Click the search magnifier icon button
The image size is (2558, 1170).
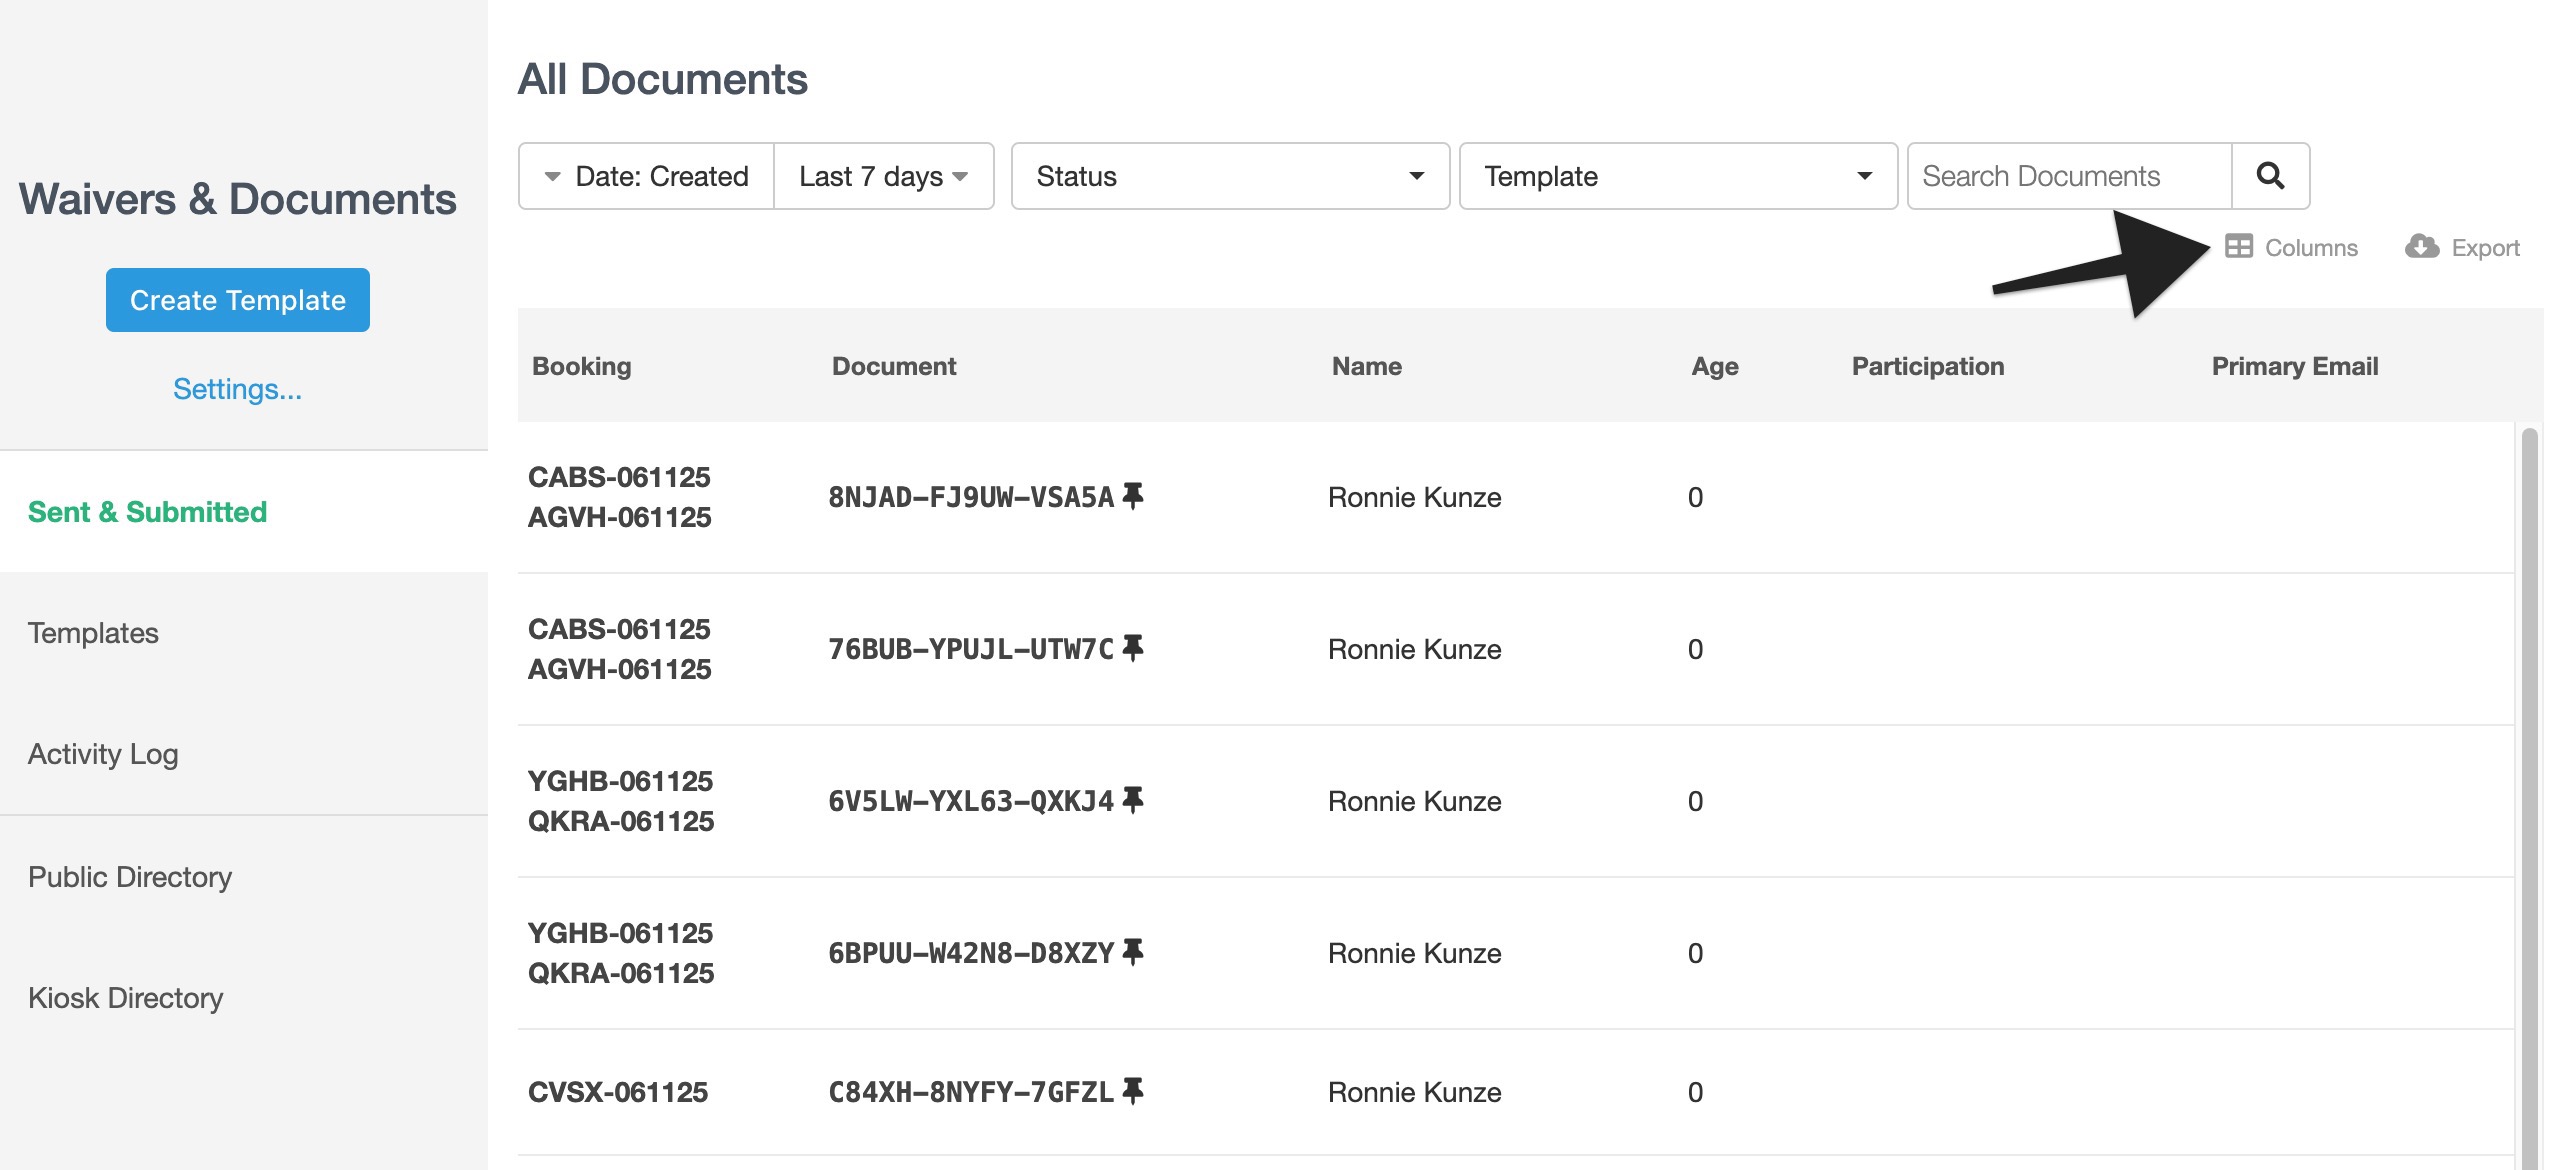click(2270, 176)
